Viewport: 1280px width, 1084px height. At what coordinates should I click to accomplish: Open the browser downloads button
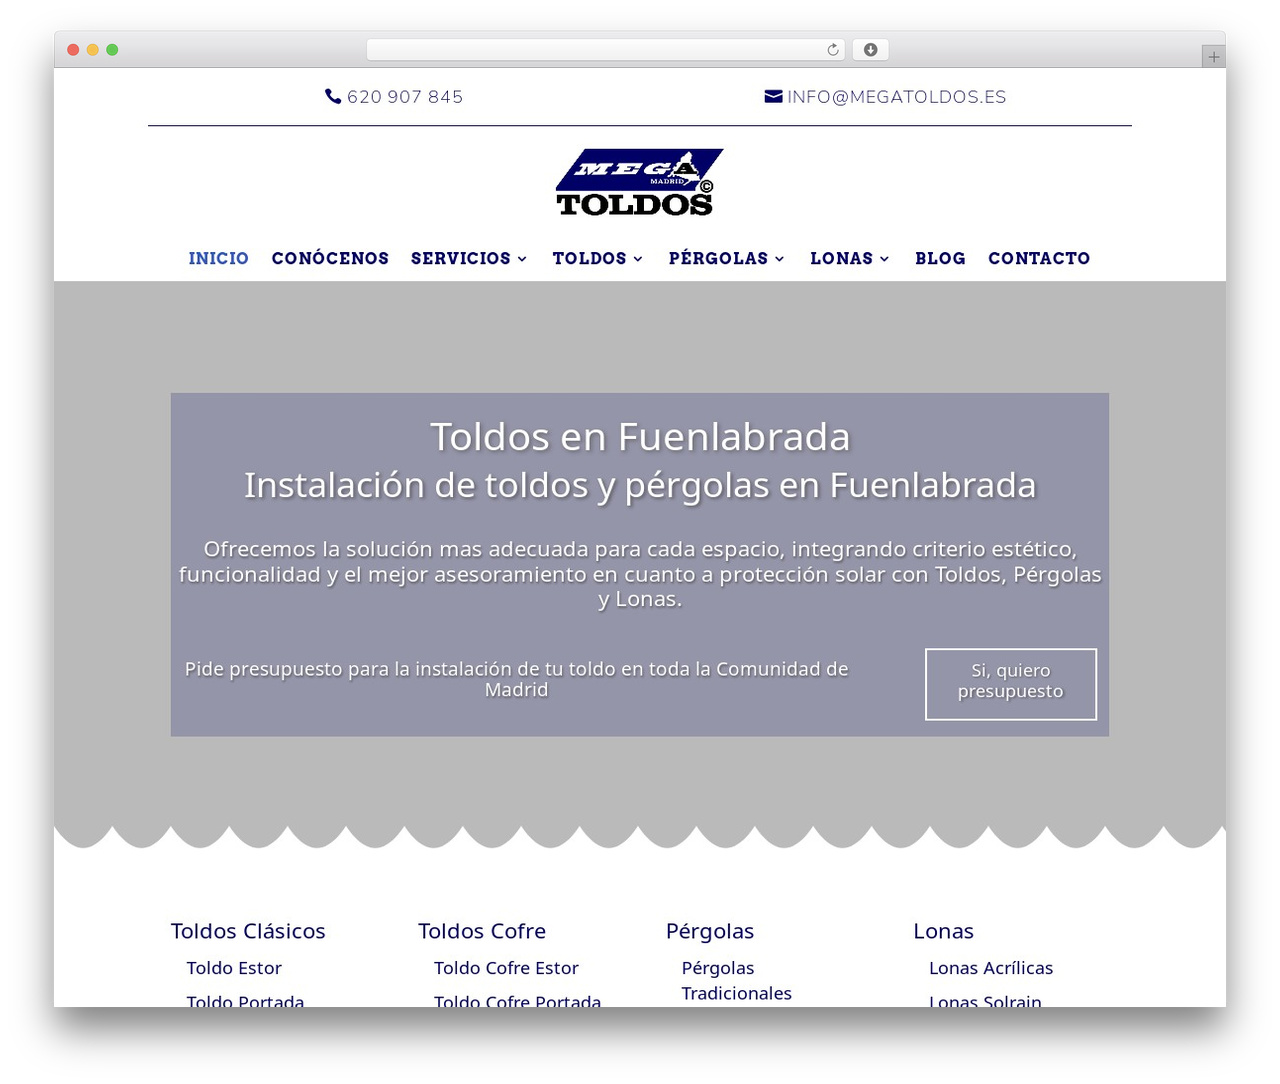(871, 50)
